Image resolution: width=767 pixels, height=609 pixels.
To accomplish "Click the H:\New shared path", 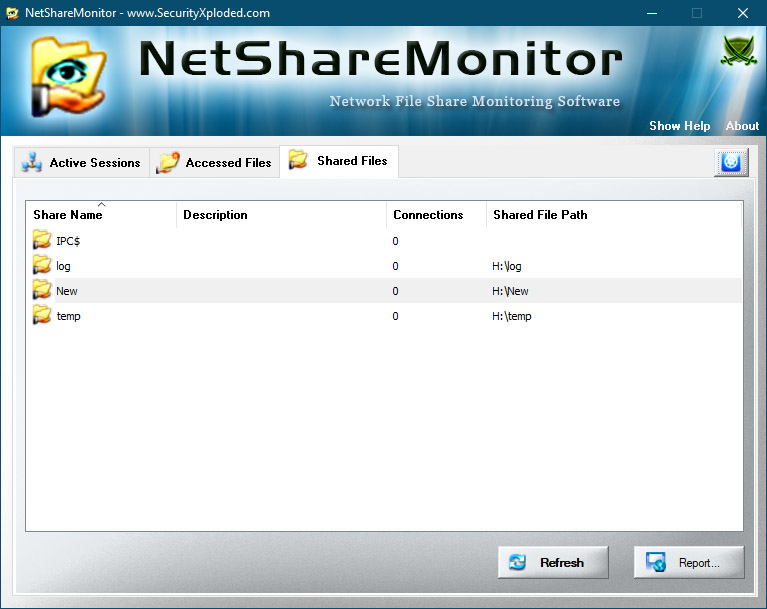I will [x=510, y=291].
